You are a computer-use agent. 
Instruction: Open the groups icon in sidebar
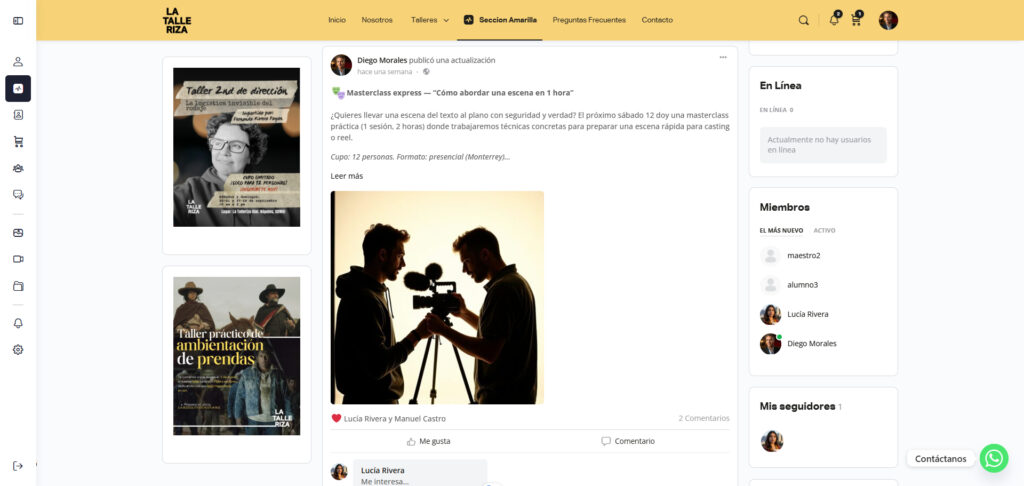tap(18, 168)
